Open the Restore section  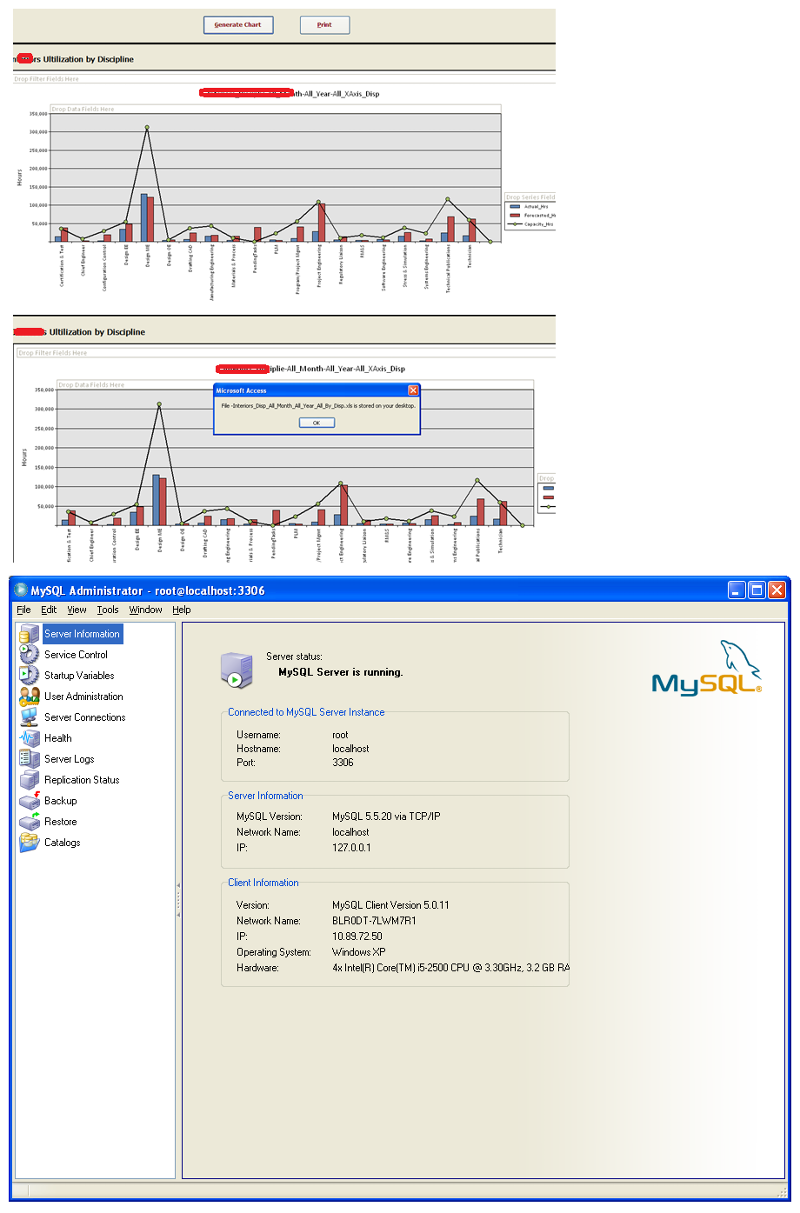pyautogui.click(x=60, y=822)
